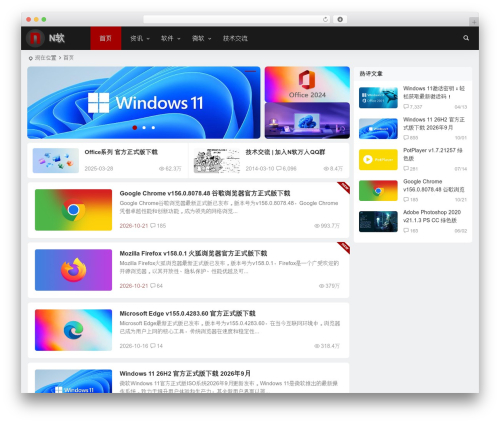Select the first carousel dot
This screenshot has height=423, width=500.
click(135, 128)
